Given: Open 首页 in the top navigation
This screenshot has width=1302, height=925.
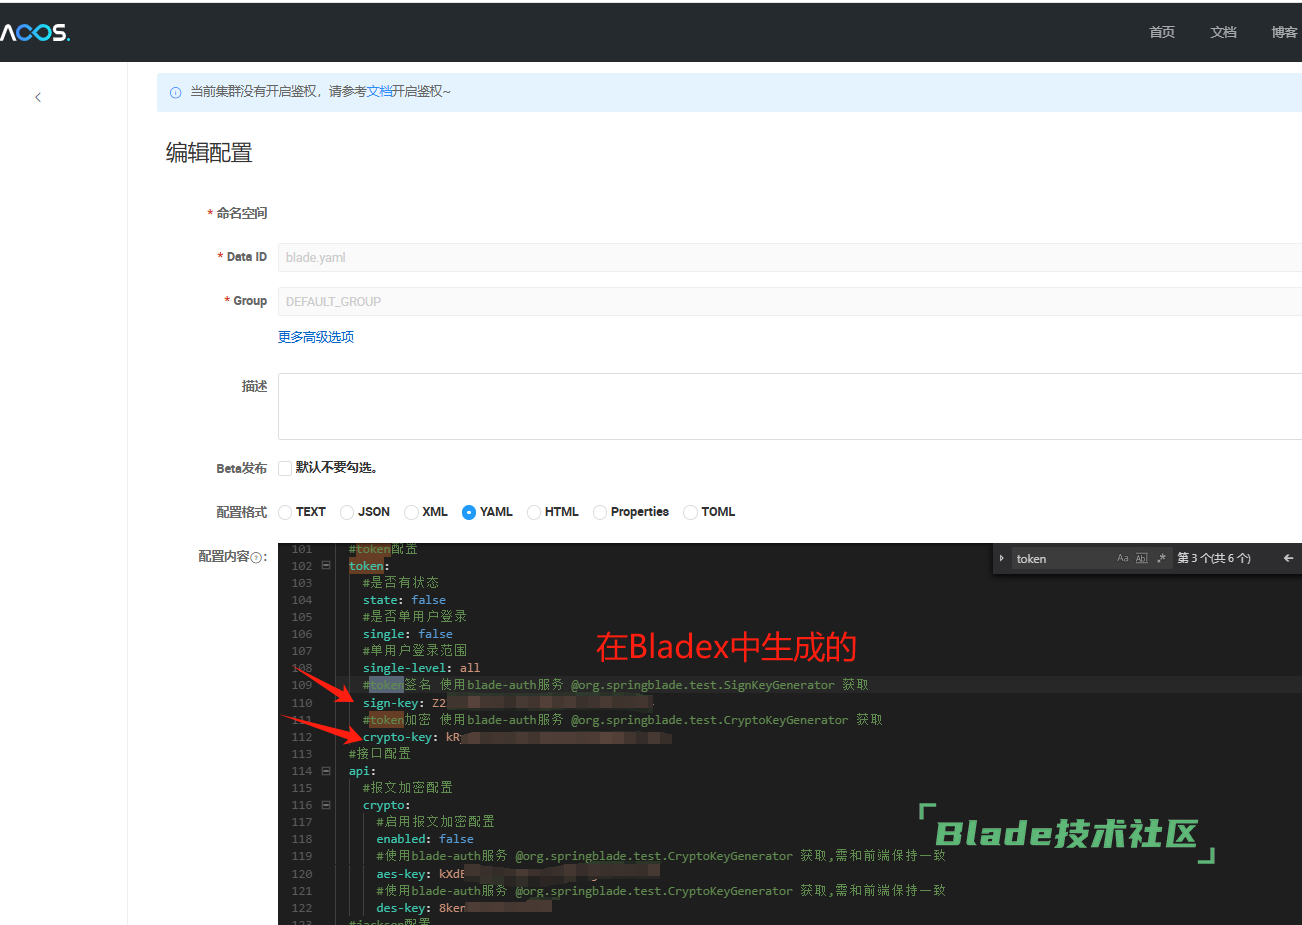Looking at the screenshot, I should (x=1162, y=32).
